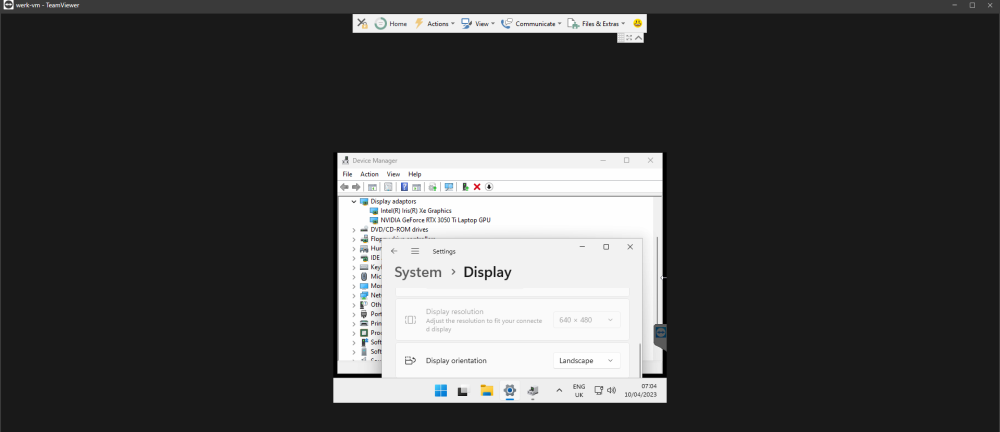Click the network icon in the system tray

[599, 391]
